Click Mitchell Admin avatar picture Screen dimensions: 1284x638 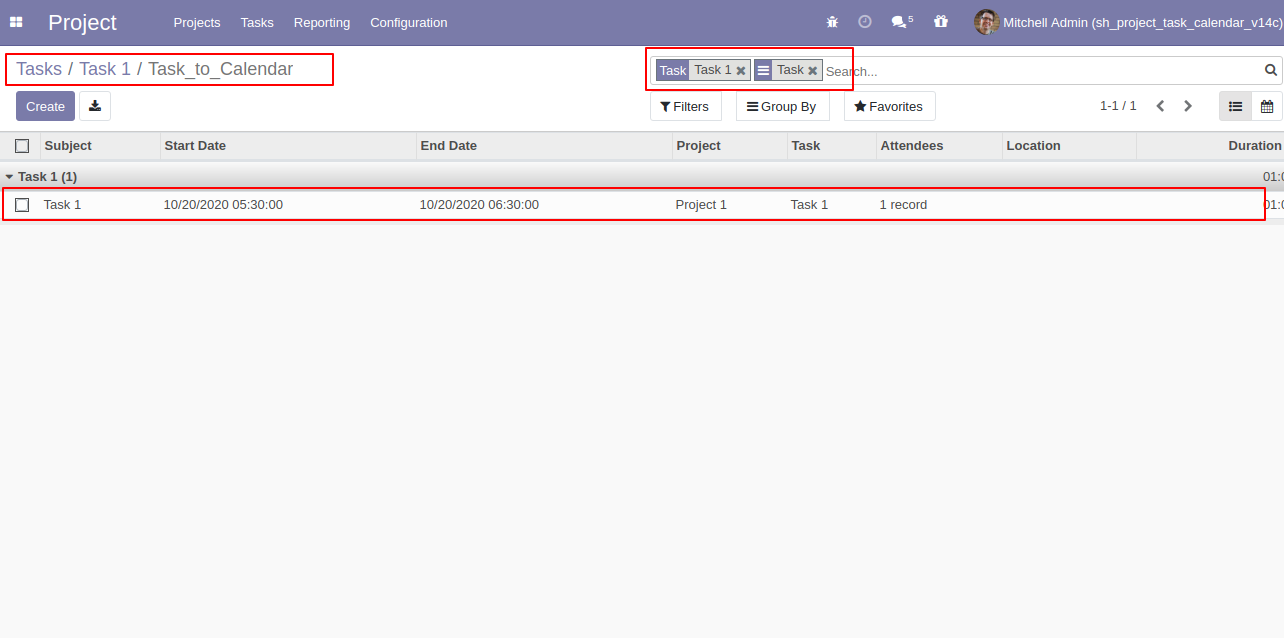click(986, 22)
